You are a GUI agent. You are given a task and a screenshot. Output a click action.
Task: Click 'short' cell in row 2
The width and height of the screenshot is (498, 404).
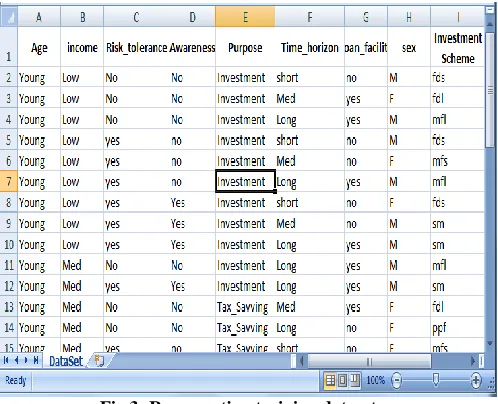310,77
